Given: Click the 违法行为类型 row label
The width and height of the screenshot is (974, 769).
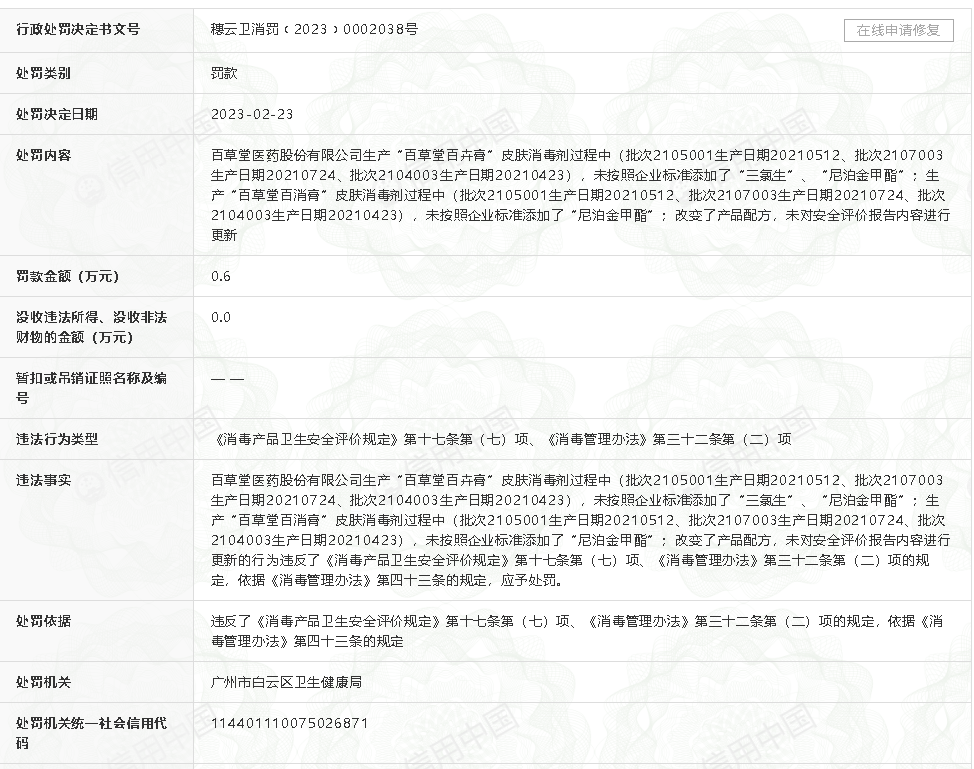Looking at the screenshot, I should 57,439.
